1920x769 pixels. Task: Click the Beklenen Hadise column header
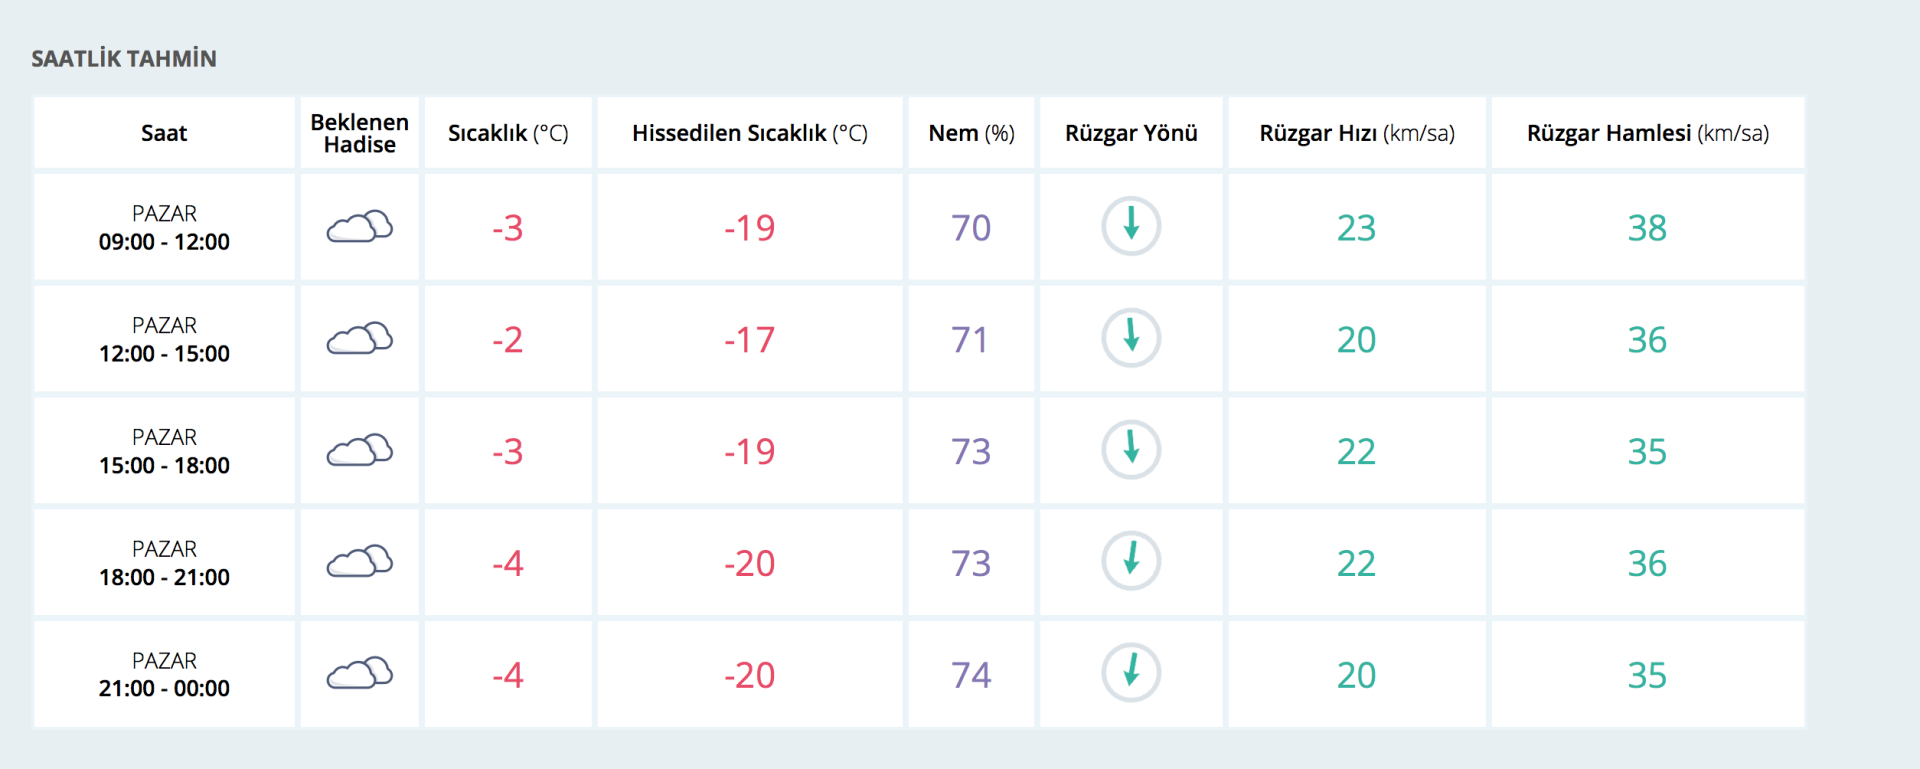[x=360, y=133]
